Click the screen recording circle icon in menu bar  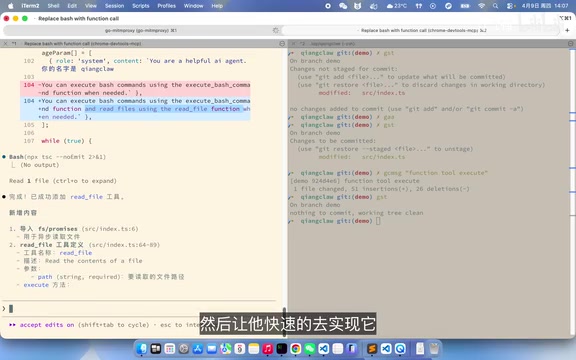328,6
